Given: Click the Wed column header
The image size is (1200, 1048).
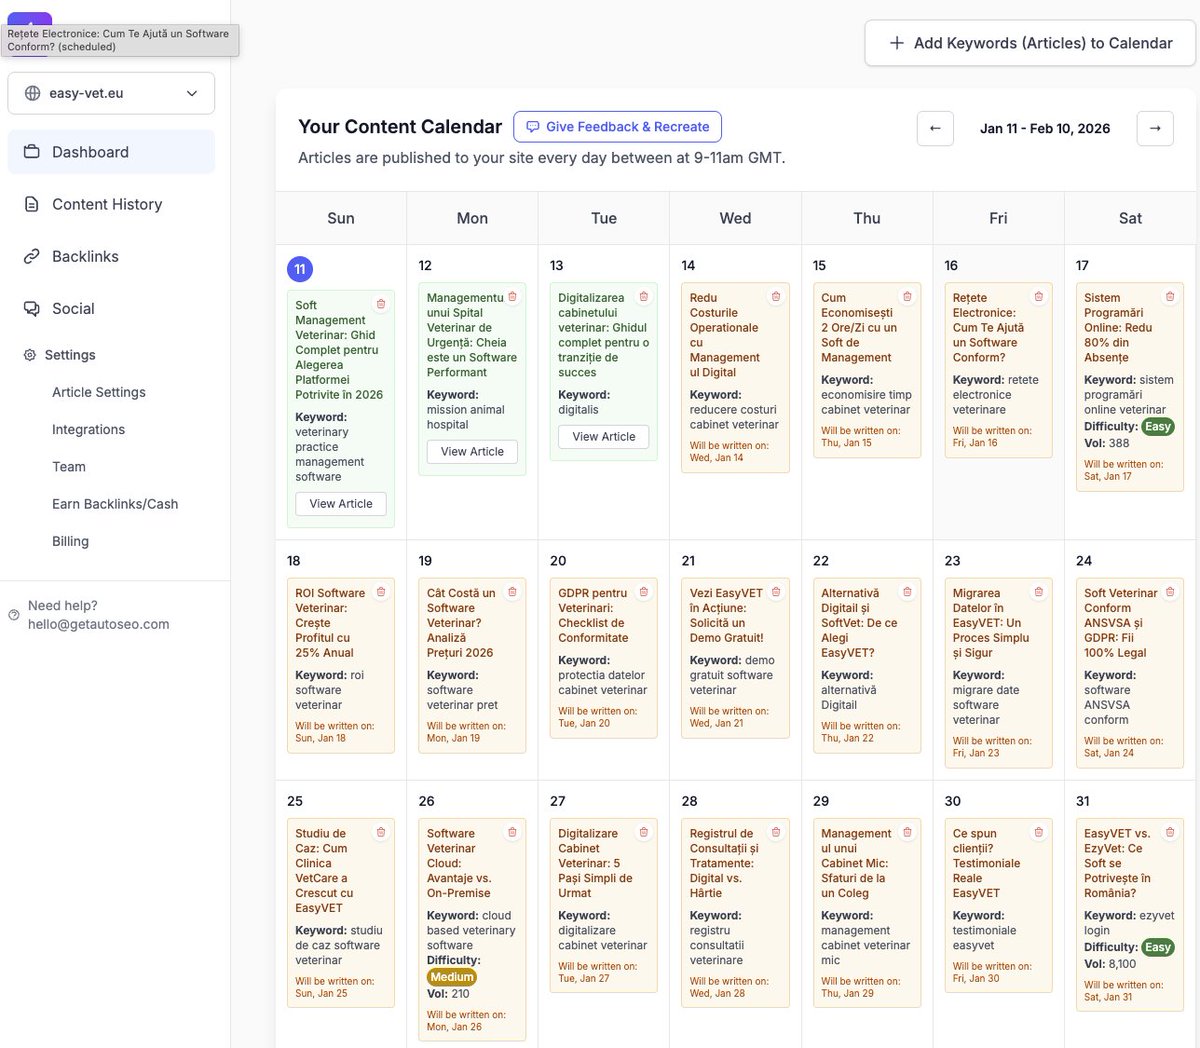Looking at the screenshot, I should pos(735,218).
